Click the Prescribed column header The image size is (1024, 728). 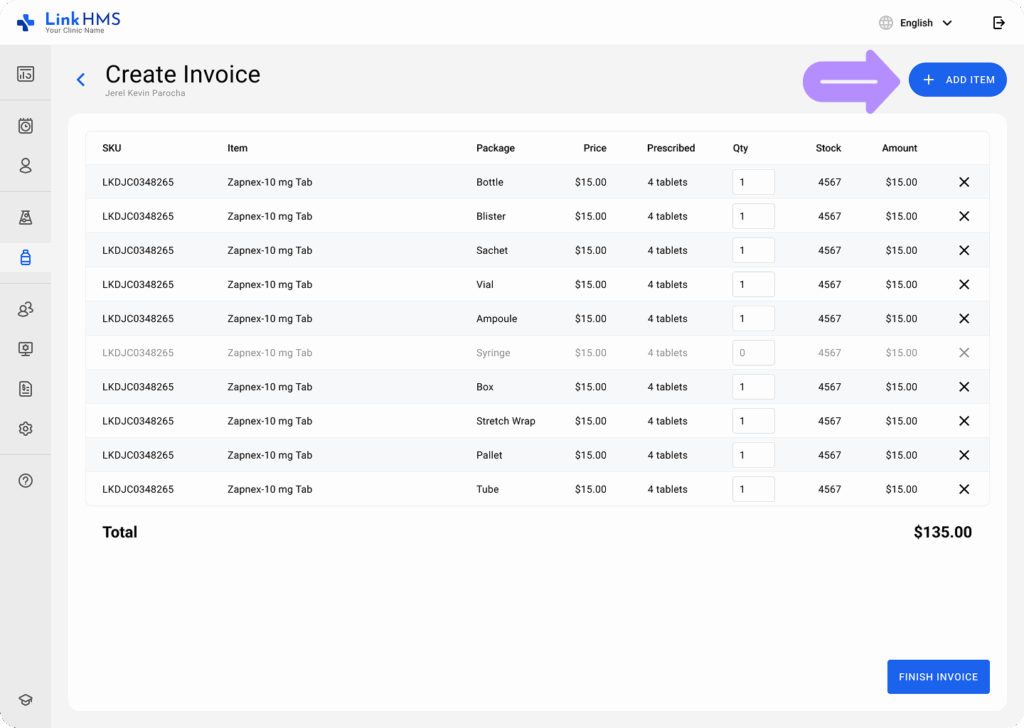point(671,148)
